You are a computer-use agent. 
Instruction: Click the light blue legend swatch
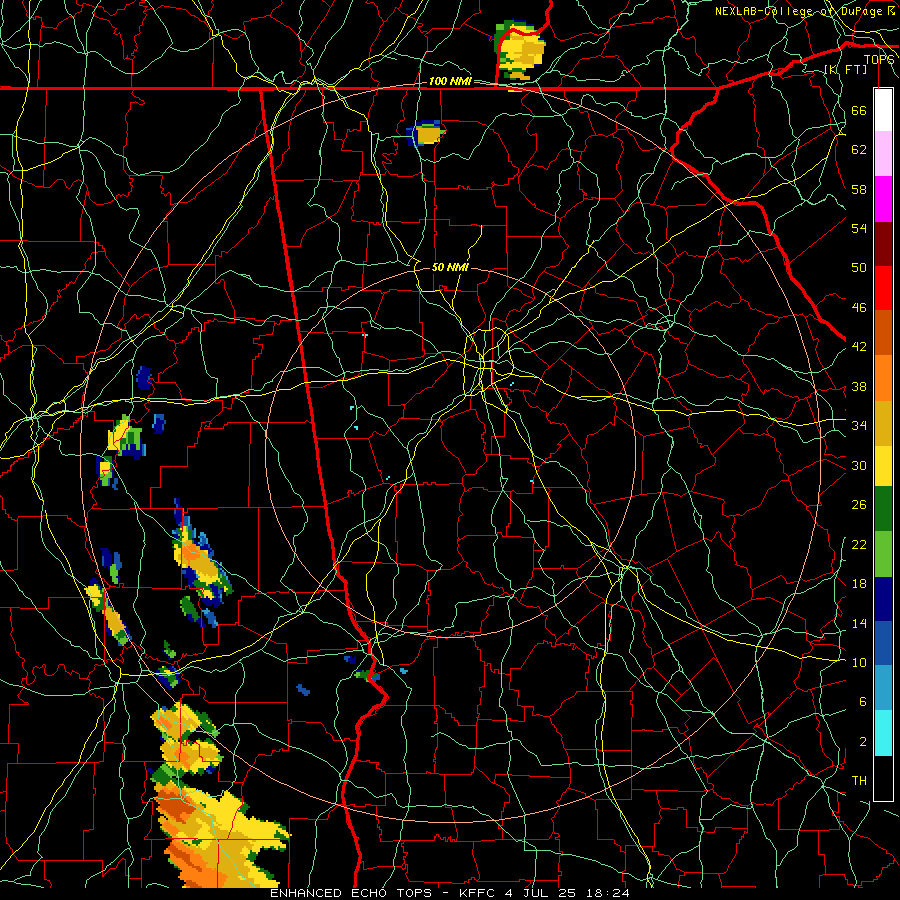883,688
